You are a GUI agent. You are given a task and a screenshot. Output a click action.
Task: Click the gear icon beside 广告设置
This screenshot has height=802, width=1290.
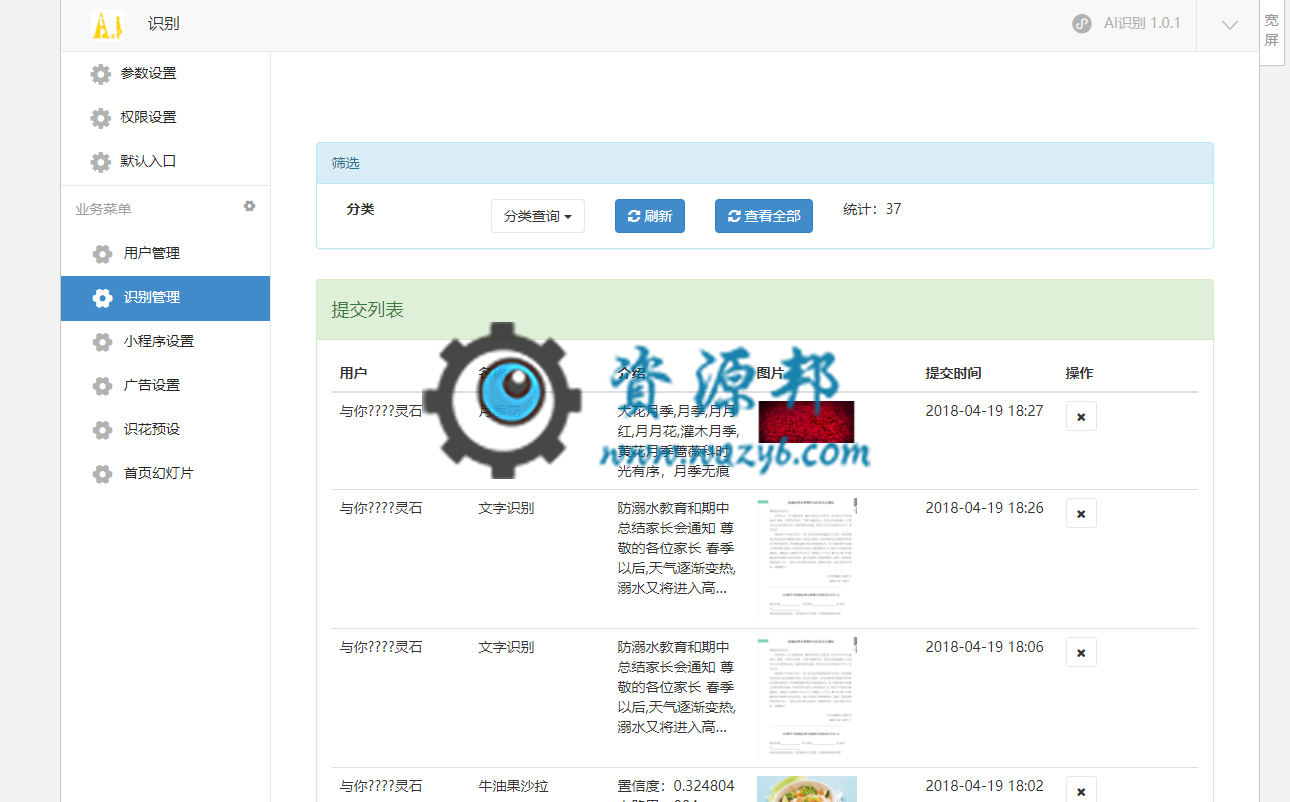click(x=102, y=386)
